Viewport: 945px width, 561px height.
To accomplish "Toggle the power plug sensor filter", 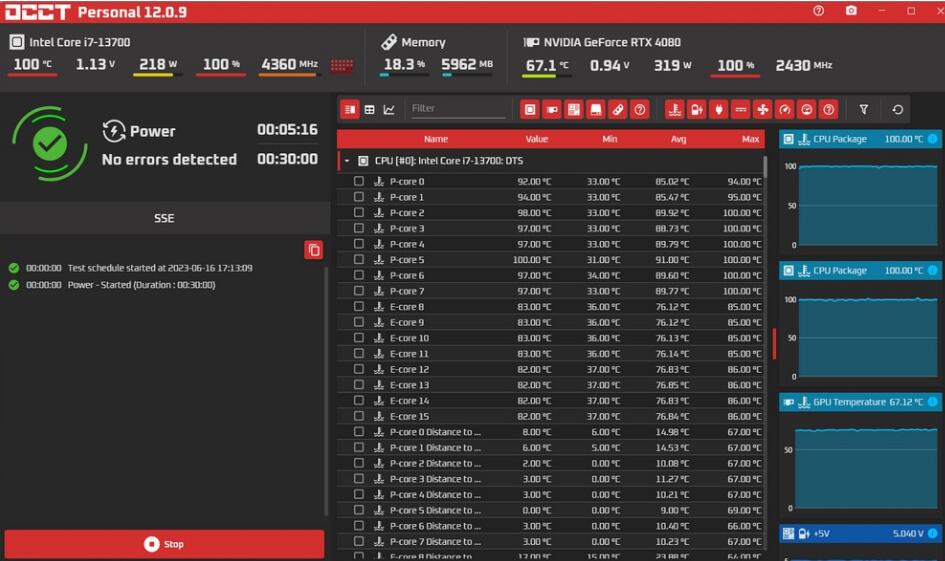I will (x=718, y=109).
